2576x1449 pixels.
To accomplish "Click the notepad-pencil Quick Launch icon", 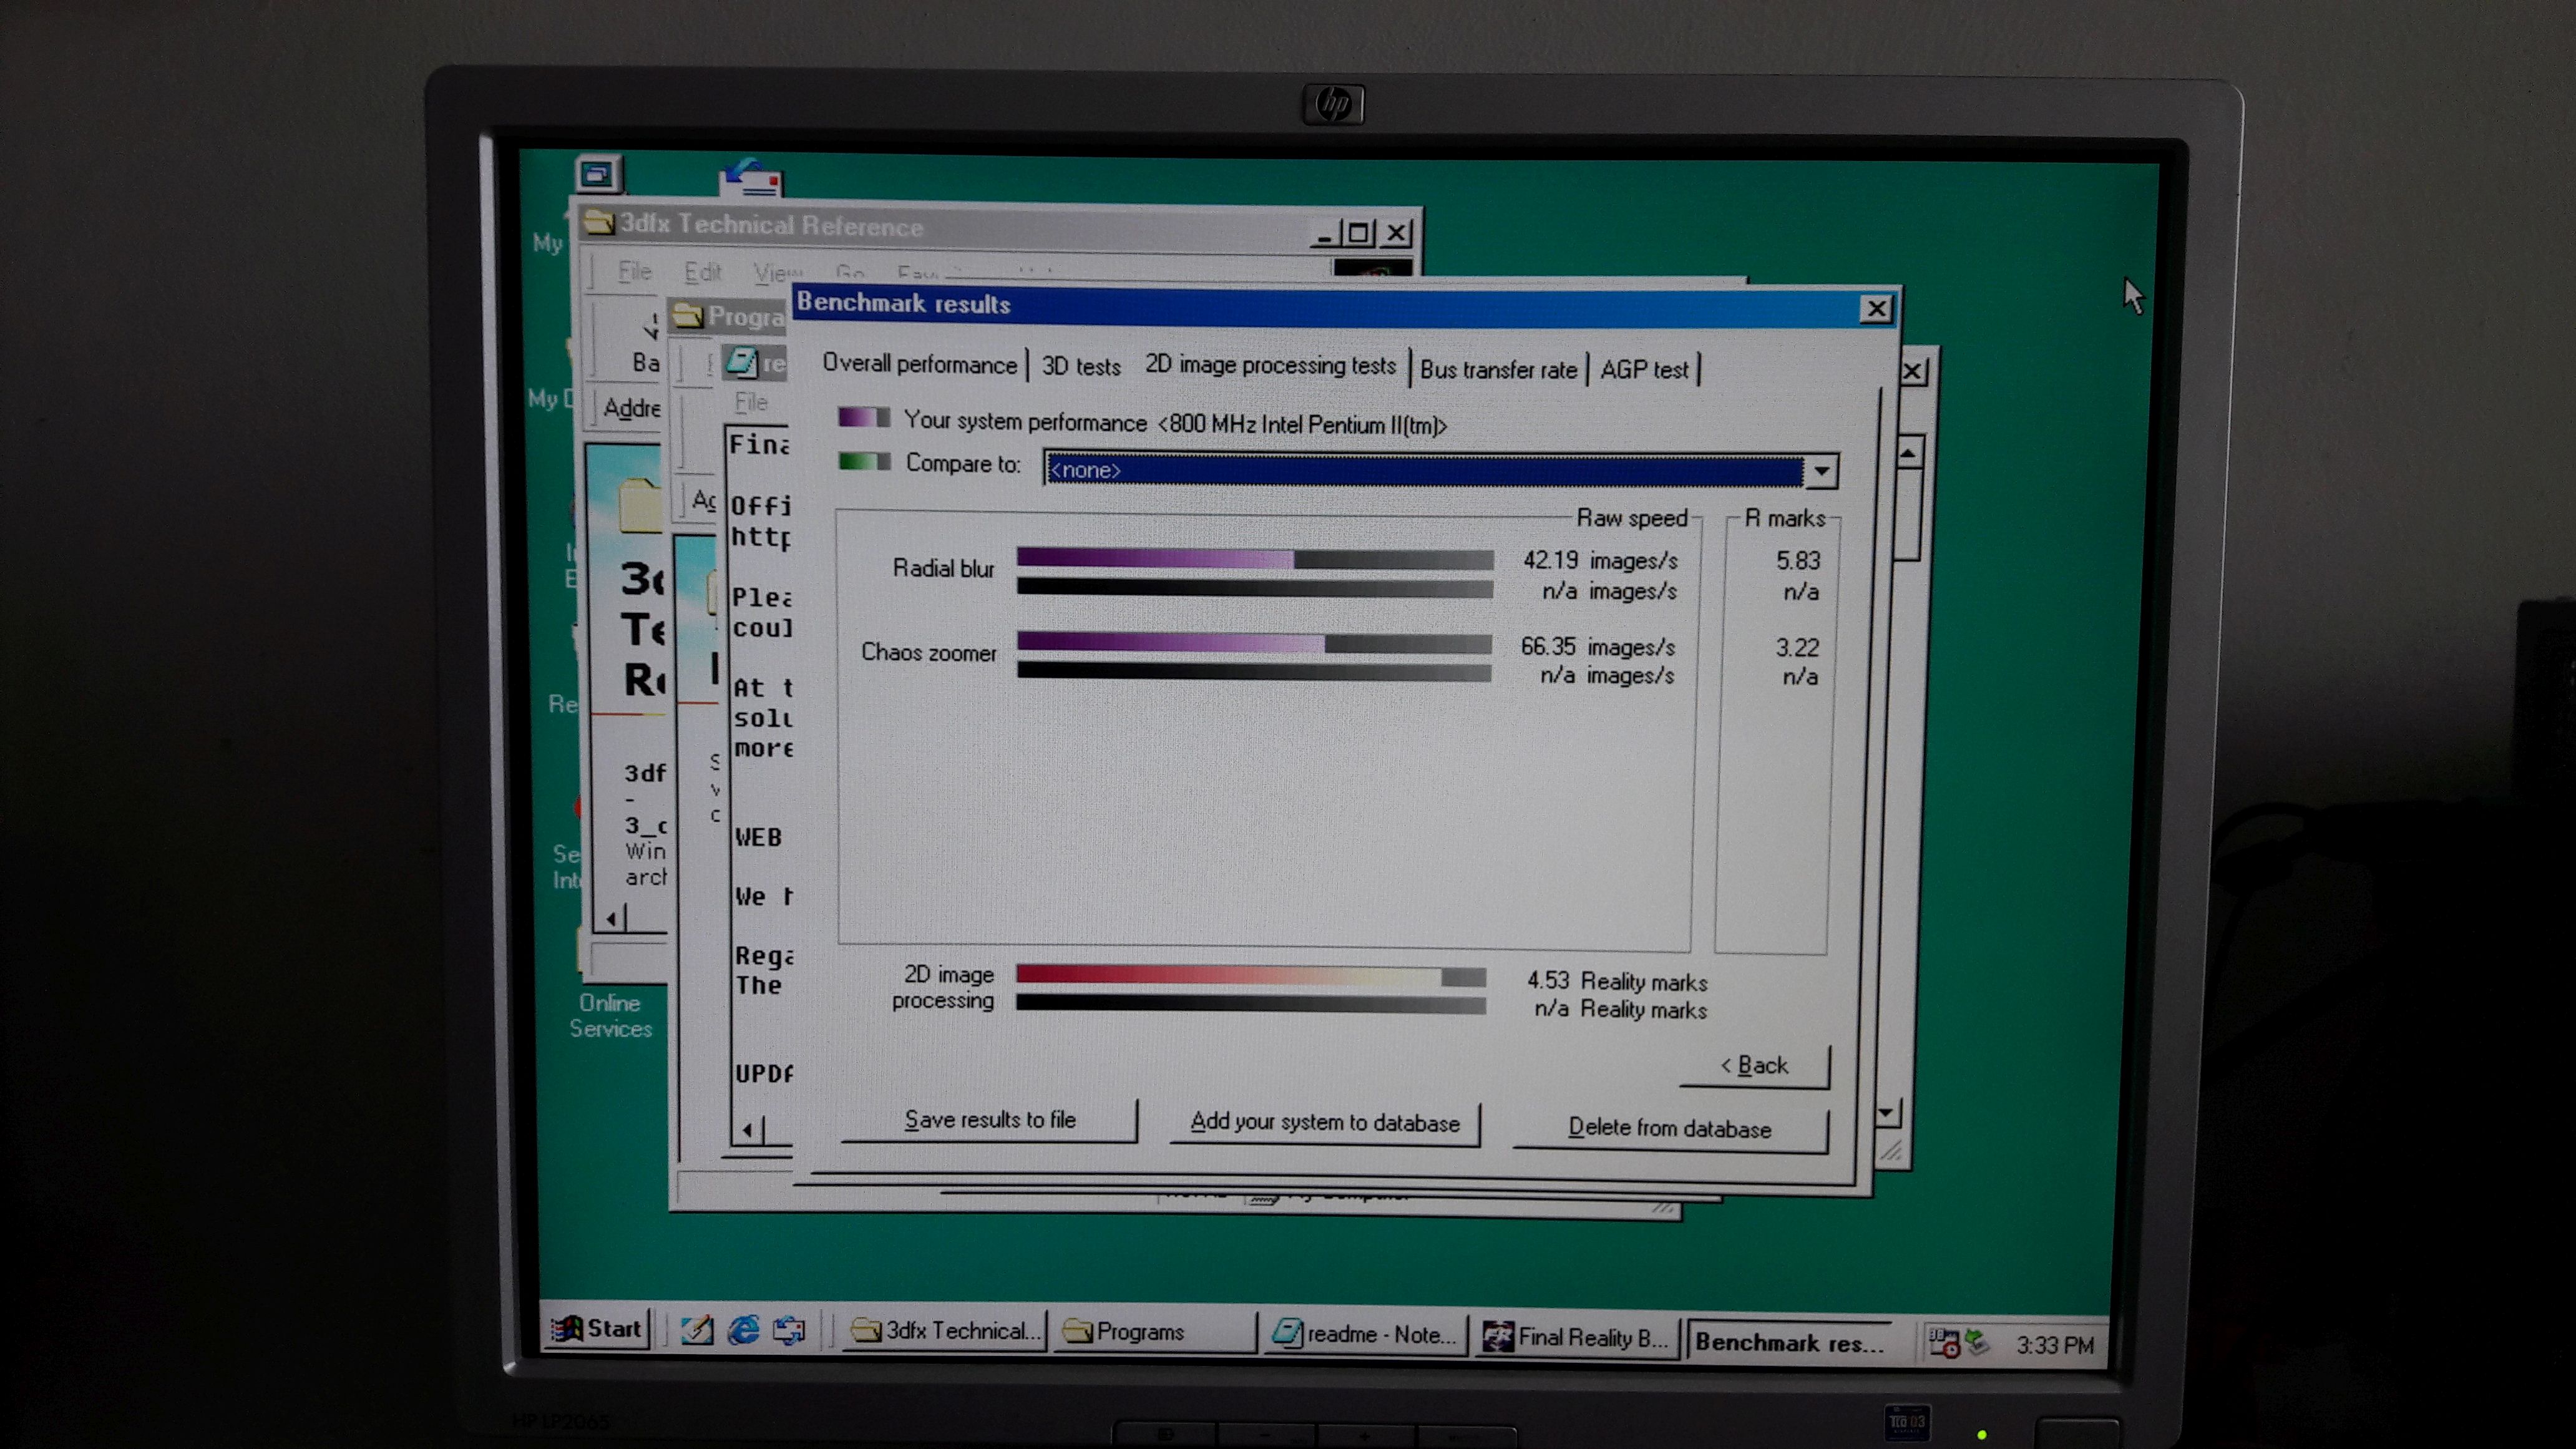I will click(697, 1329).
